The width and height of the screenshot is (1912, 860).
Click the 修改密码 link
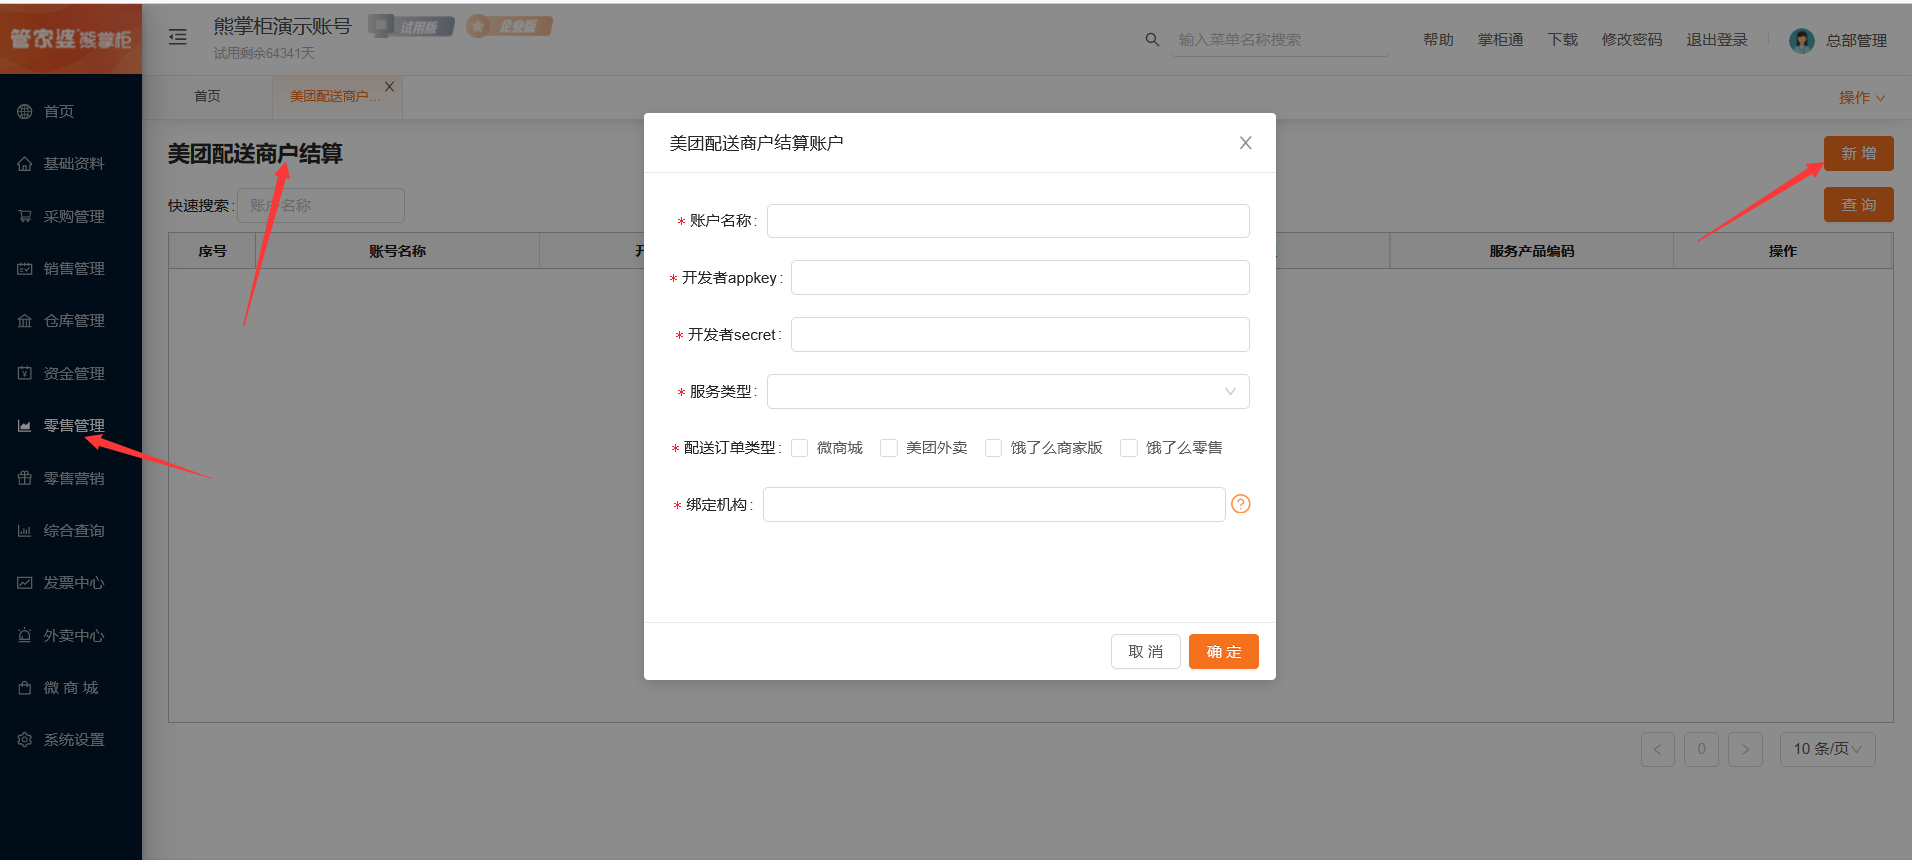[1632, 39]
